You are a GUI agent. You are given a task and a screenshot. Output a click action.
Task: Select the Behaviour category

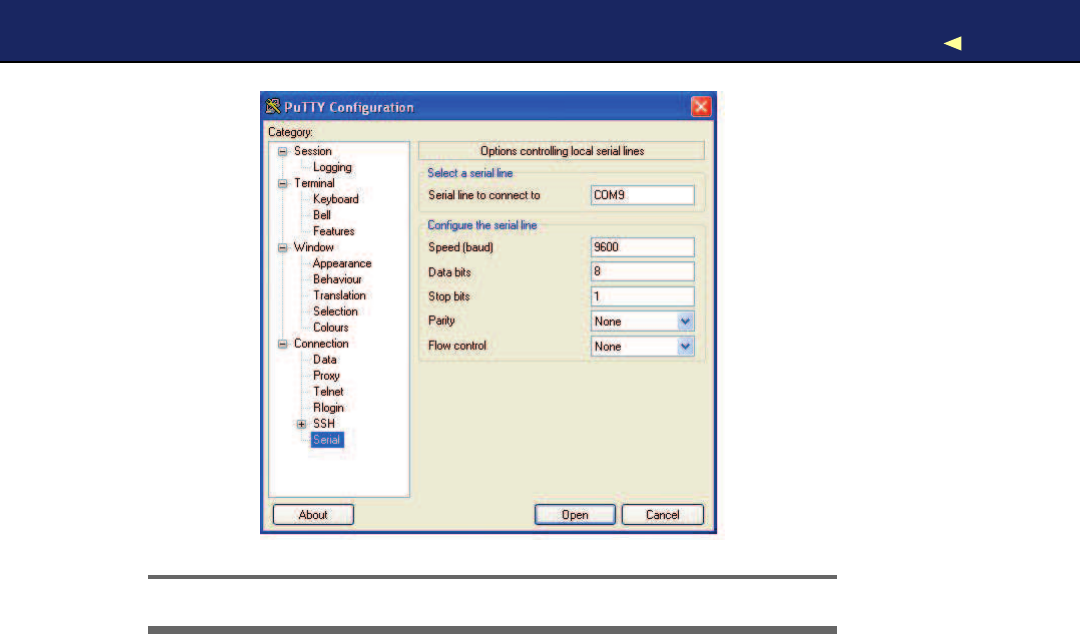coord(337,279)
